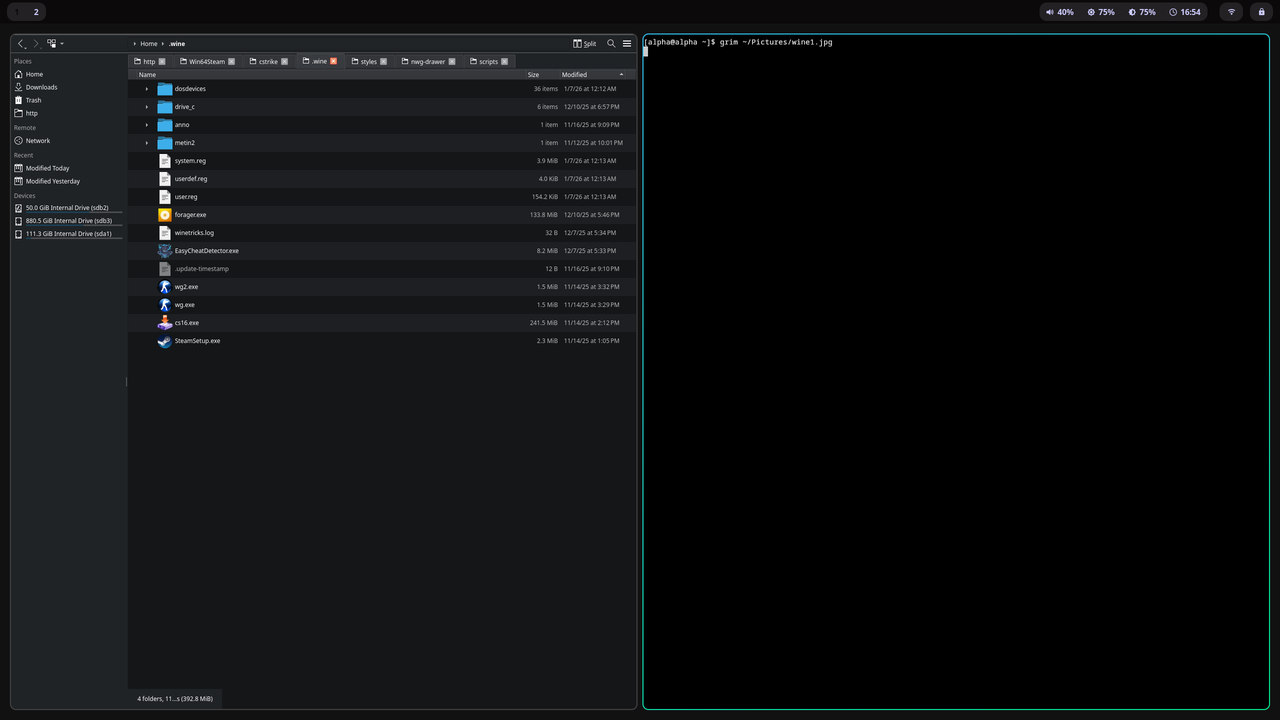This screenshot has width=1280, height=720.
Task: Expand the dosdevices folder
Action: (147, 89)
